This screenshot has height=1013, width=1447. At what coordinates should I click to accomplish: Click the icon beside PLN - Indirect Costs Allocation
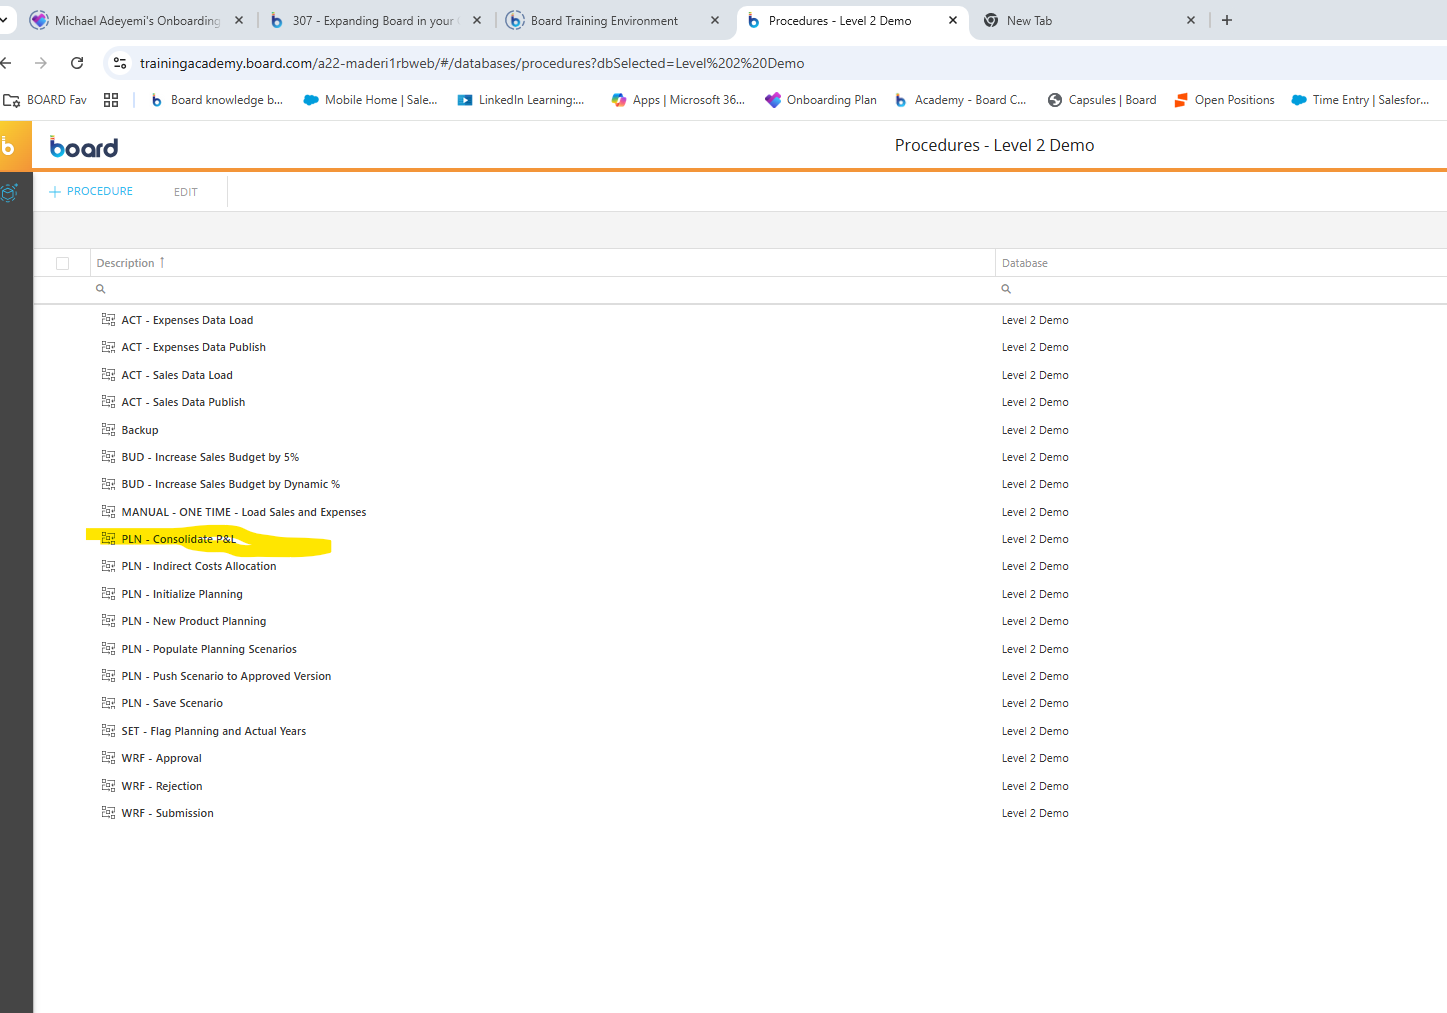tap(108, 565)
